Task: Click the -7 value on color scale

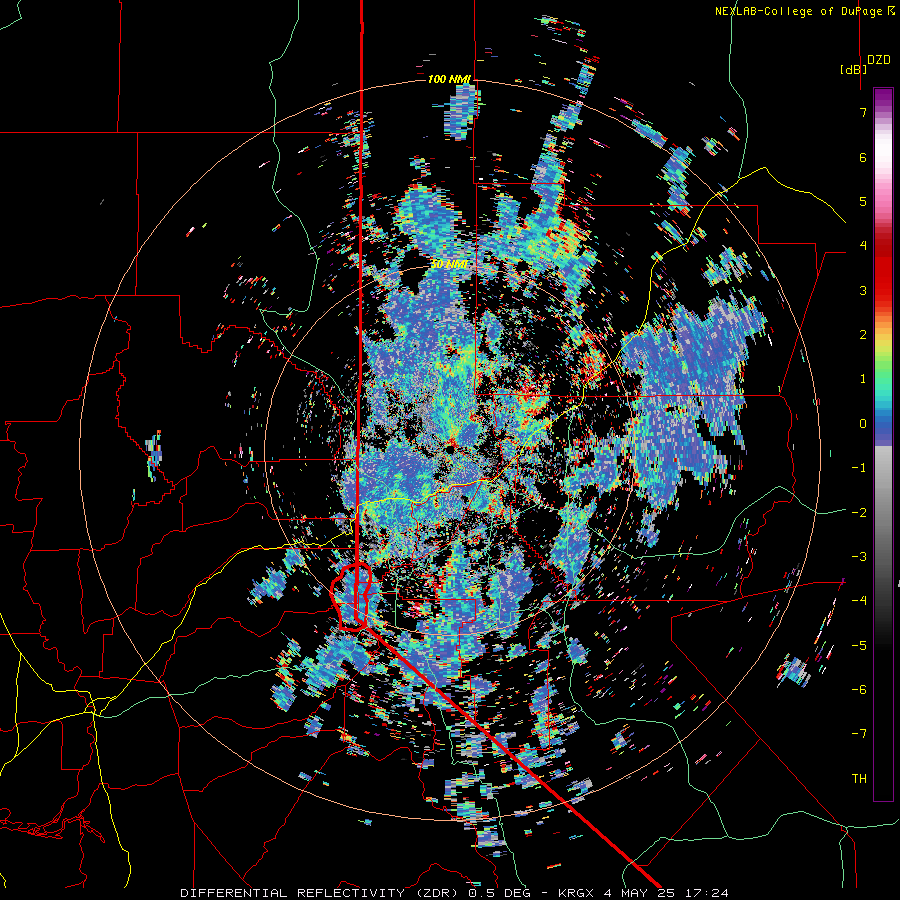Action: coord(859,734)
